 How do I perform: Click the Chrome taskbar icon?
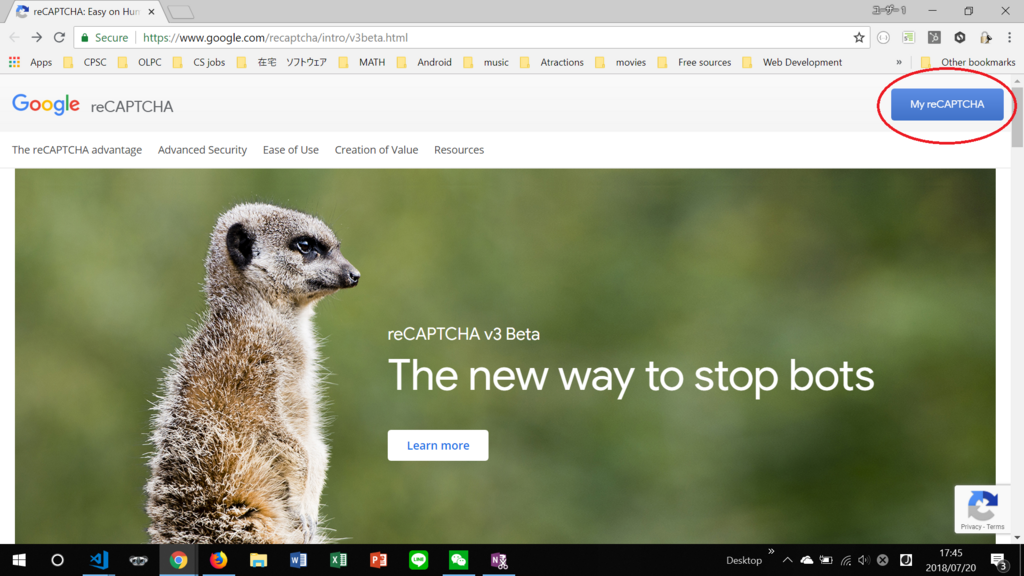(178, 560)
